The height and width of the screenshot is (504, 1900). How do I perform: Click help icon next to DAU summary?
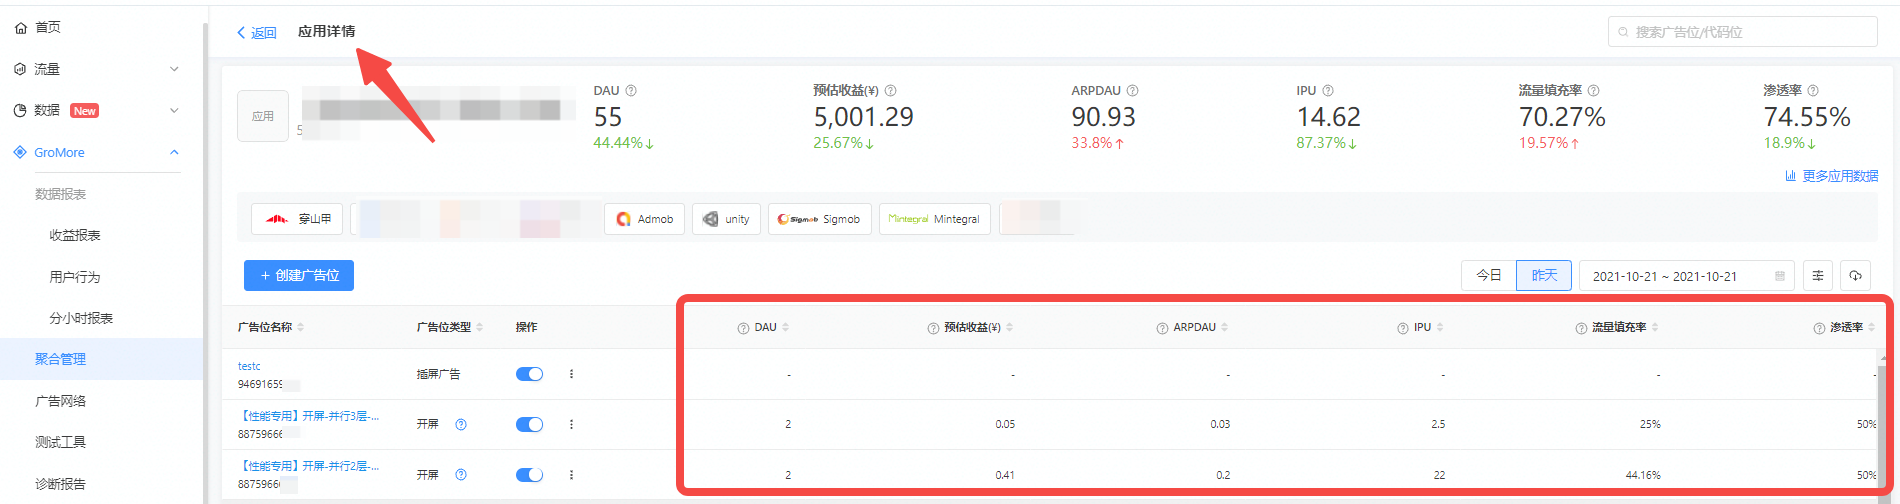coord(631,91)
